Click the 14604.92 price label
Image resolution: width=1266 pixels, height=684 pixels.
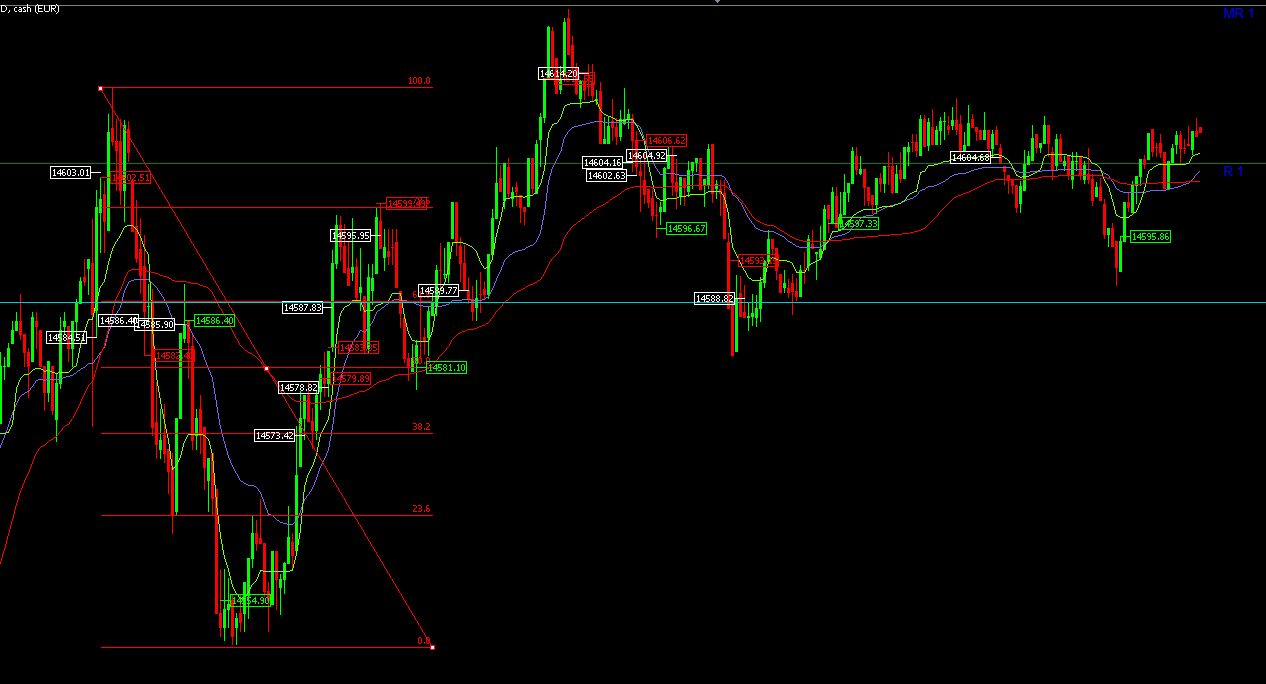647,156
